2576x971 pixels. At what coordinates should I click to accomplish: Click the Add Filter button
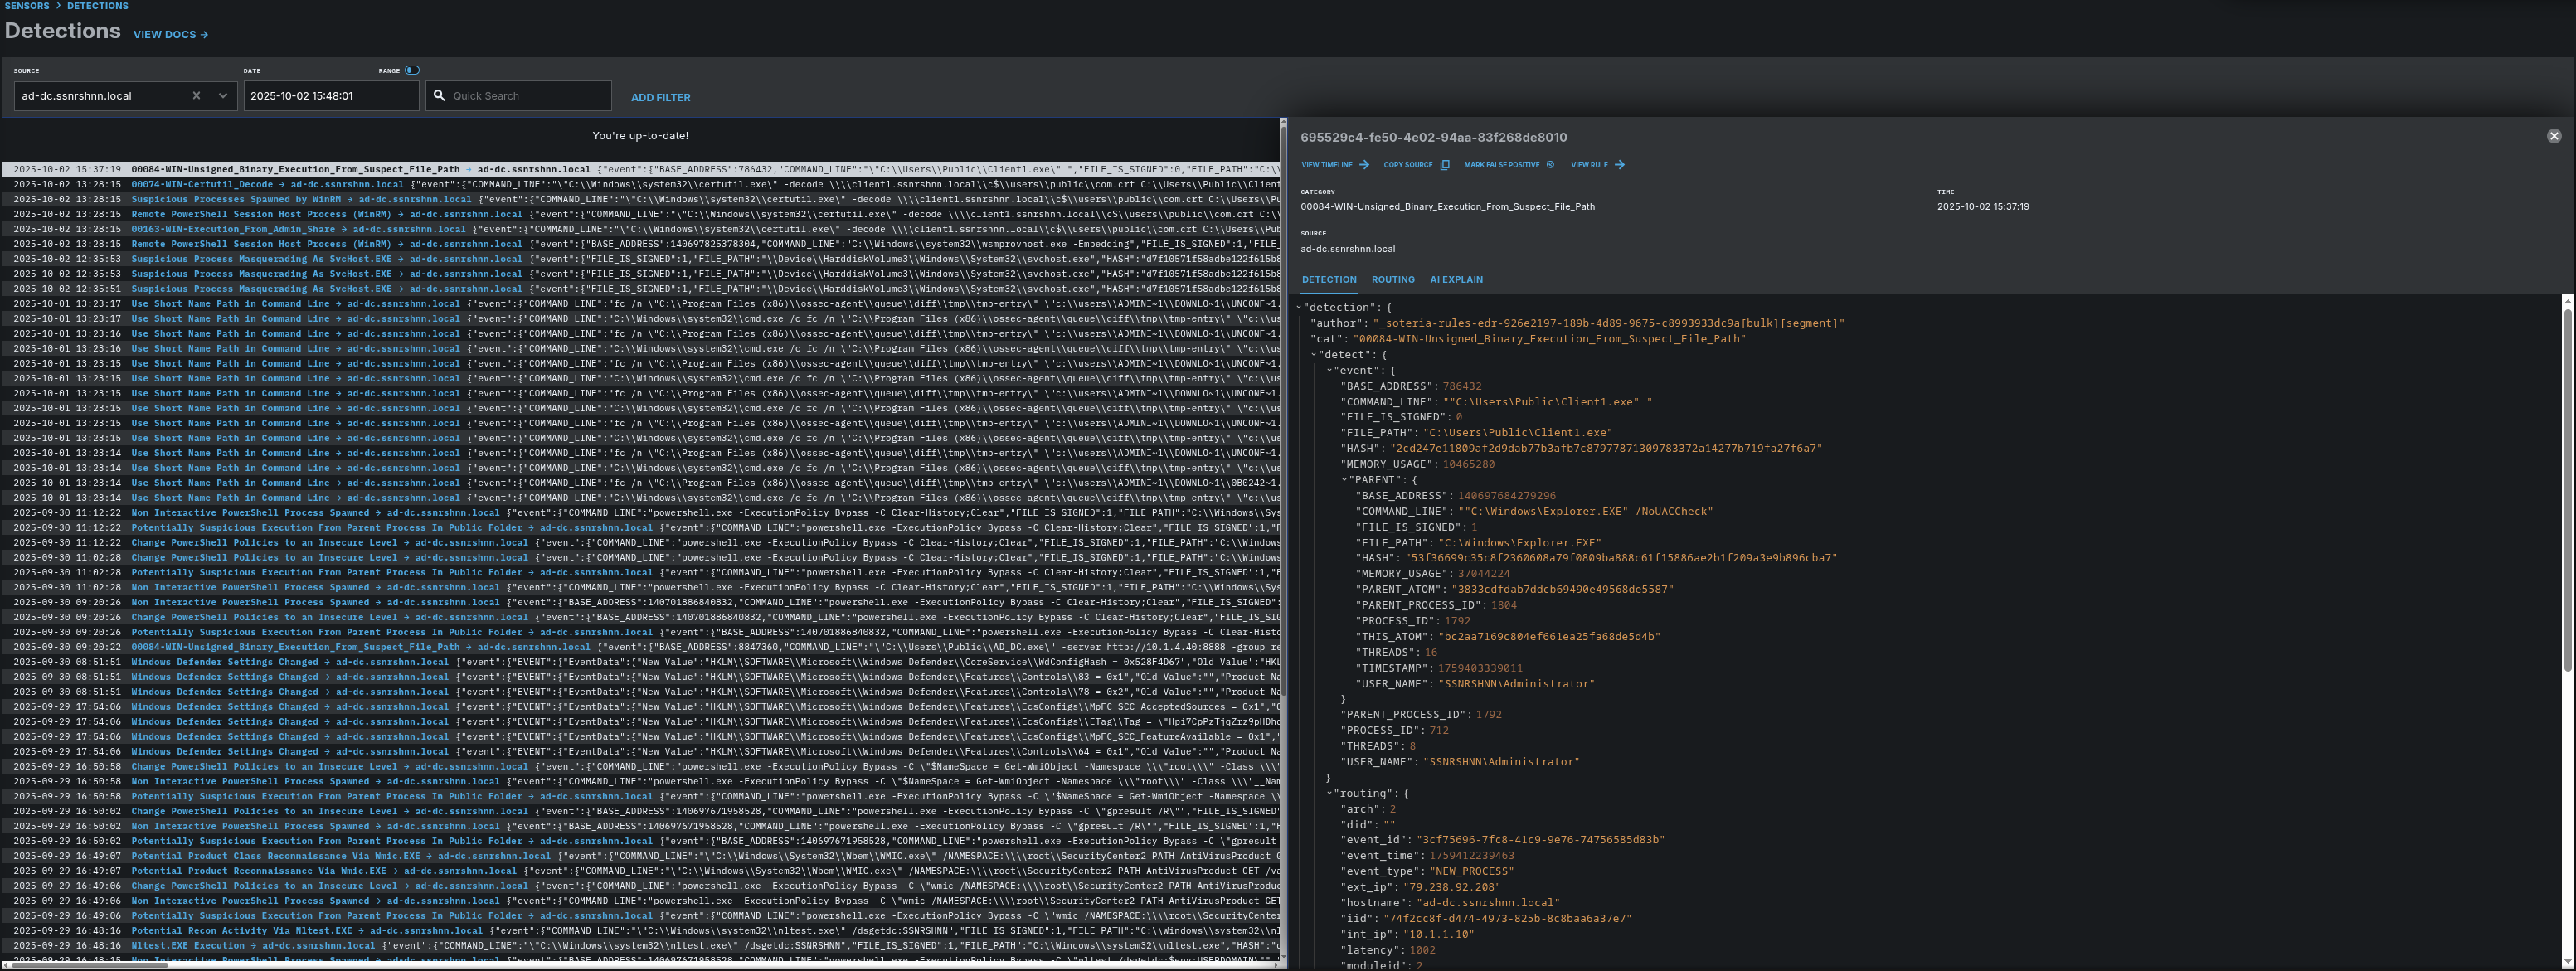pos(660,97)
